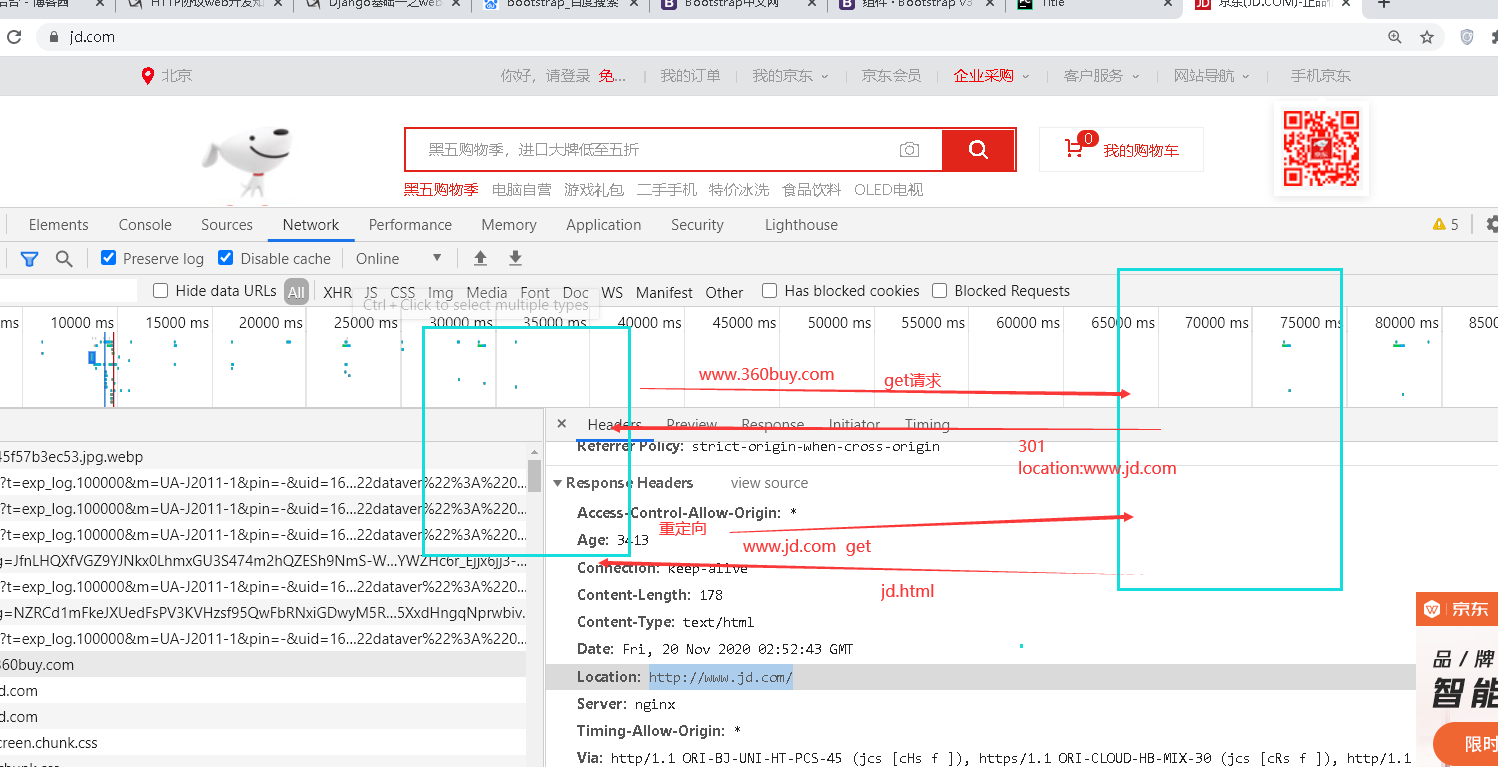Click the request list vertical scrollbar thumb
This screenshot has width=1498, height=767.
tap(535, 475)
